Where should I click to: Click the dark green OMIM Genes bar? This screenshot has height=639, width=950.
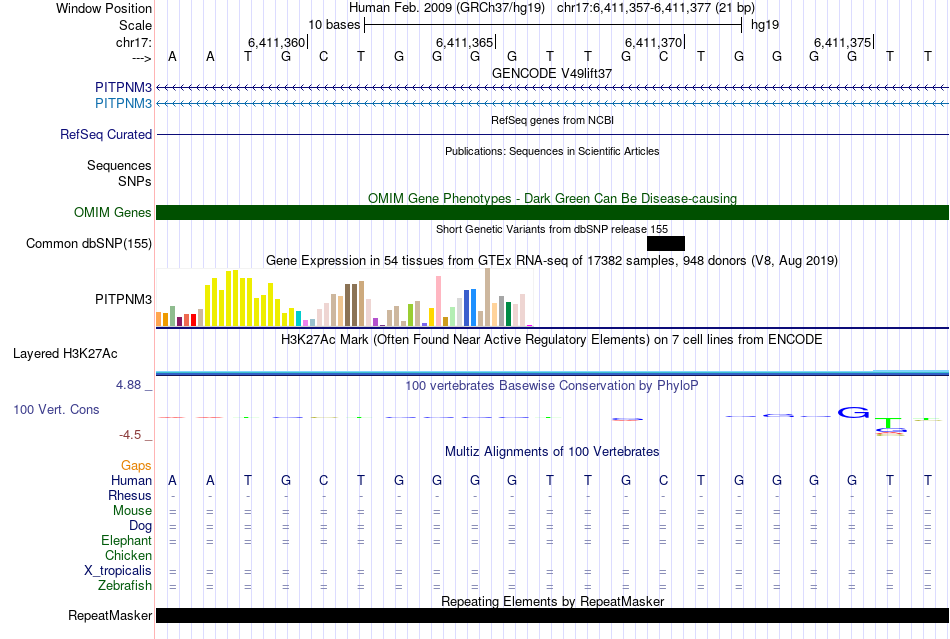553,213
